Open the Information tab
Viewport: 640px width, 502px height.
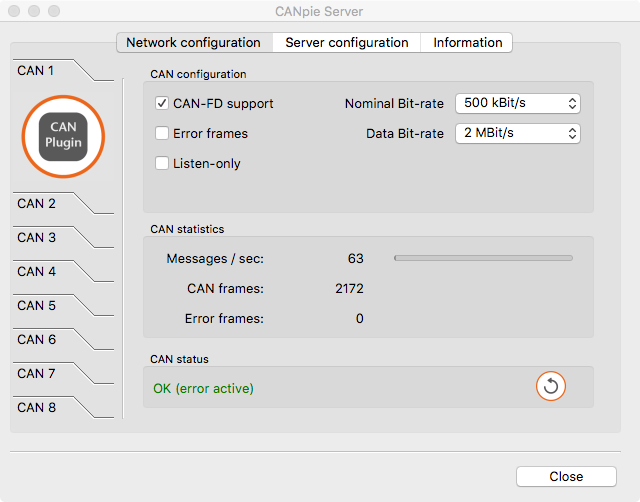coord(467,42)
